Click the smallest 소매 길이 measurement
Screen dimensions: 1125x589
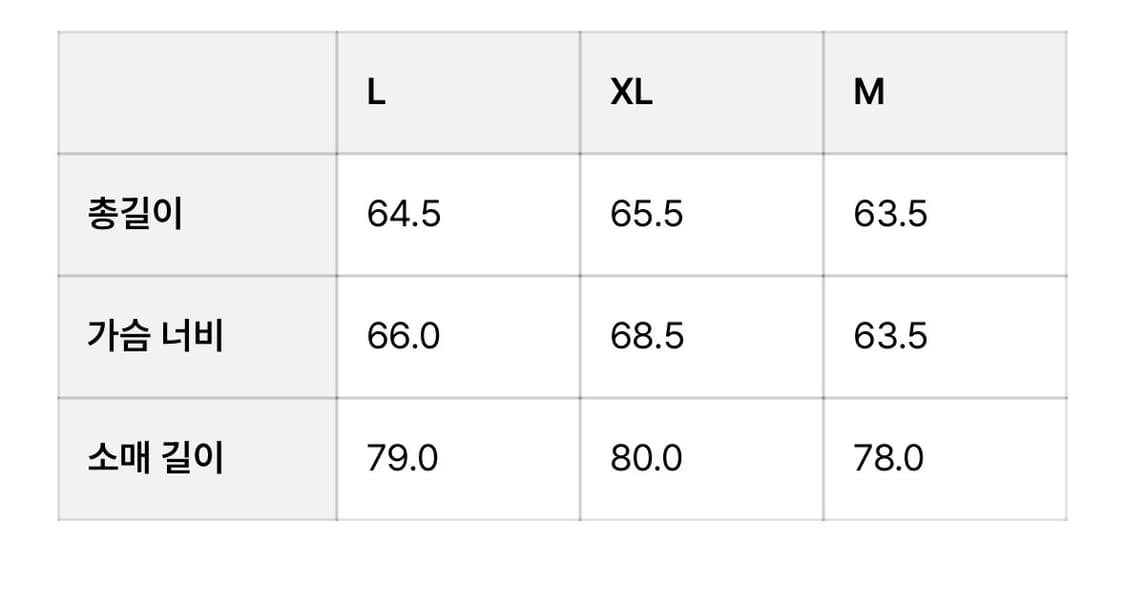coord(888,459)
